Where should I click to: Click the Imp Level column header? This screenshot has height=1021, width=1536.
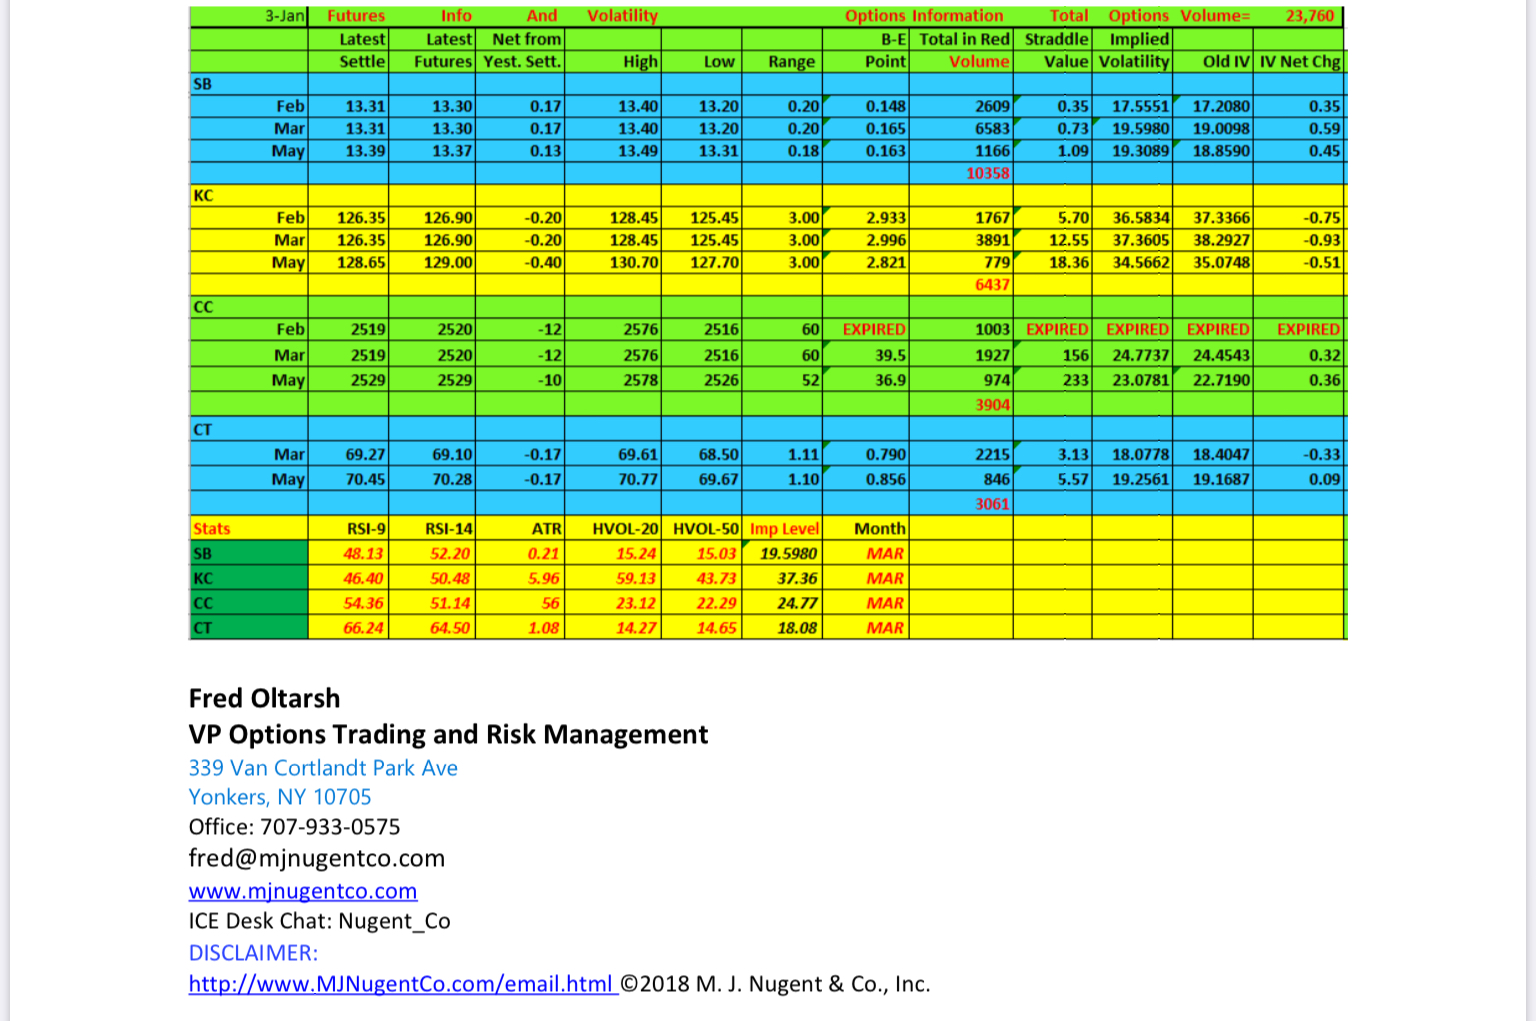[x=784, y=528]
